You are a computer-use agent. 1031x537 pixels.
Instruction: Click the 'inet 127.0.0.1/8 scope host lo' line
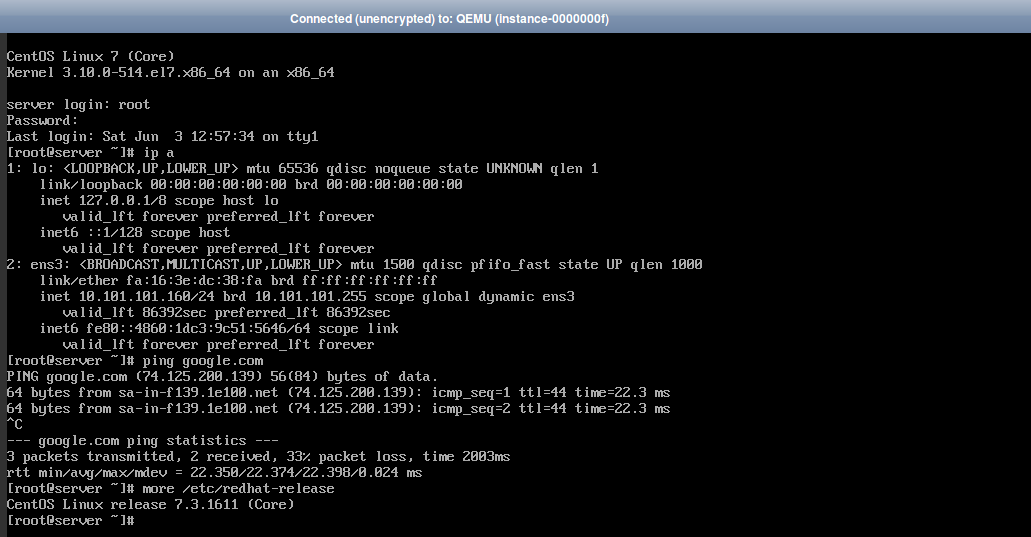pos(159,200)
